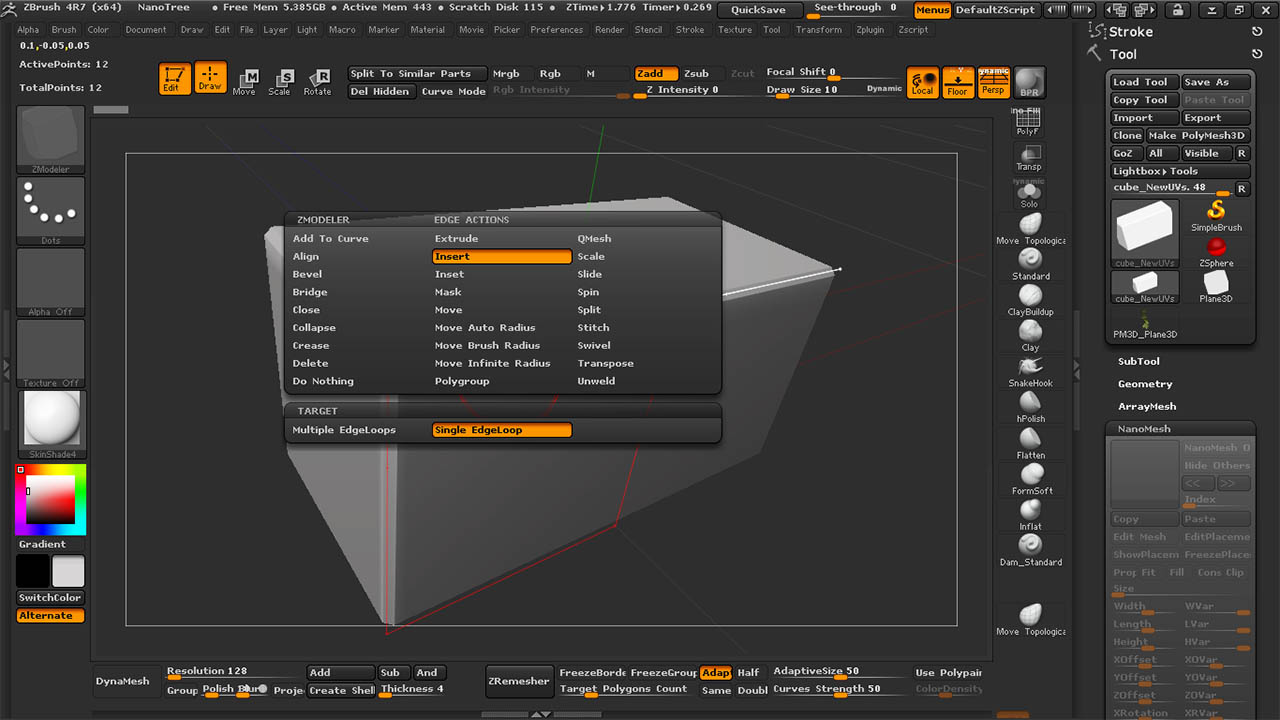
Task: Enable the Zsub sculpt mode
Action: [696, 74]
